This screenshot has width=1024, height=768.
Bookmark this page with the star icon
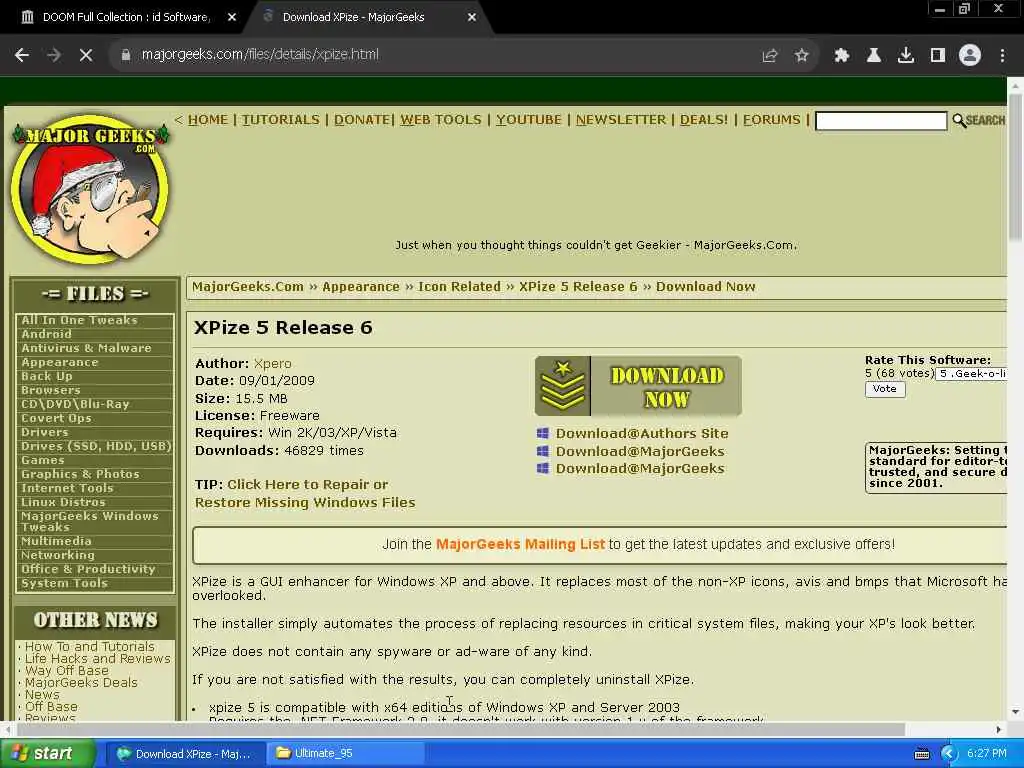[x=802, y=56]
